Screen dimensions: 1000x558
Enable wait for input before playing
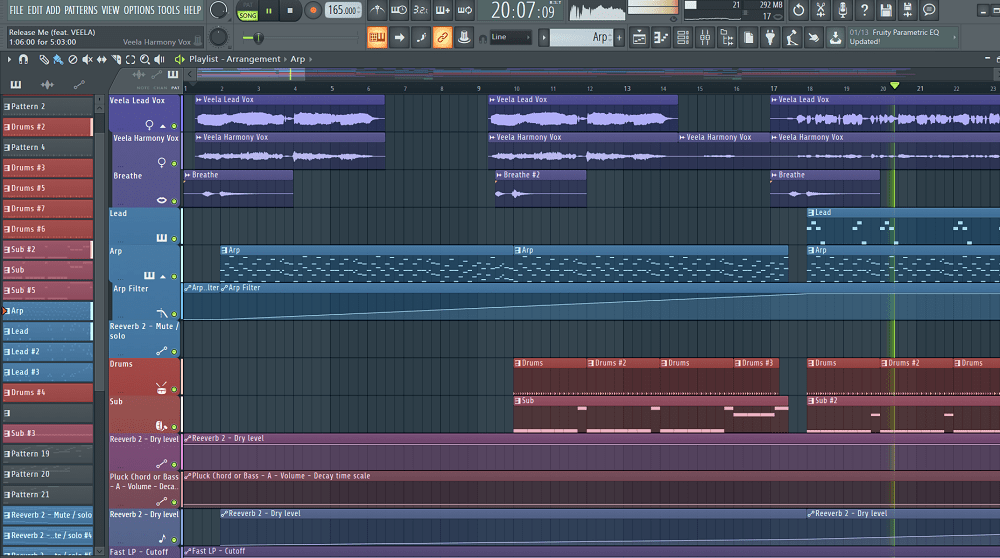pyautogui.click(x=399, y=10)
